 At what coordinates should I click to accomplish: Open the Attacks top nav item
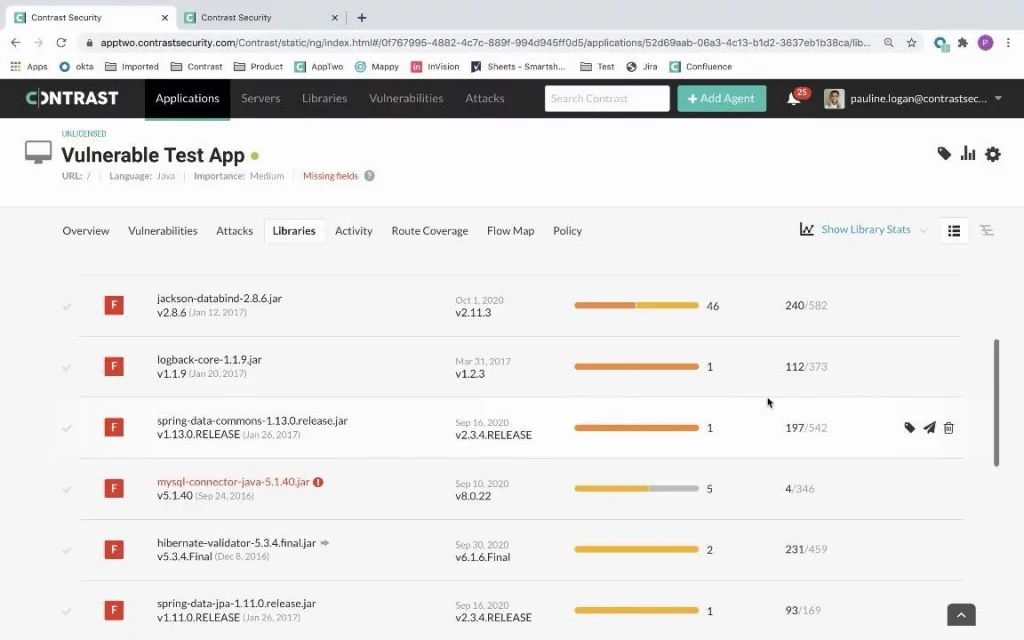coord(485,99)
